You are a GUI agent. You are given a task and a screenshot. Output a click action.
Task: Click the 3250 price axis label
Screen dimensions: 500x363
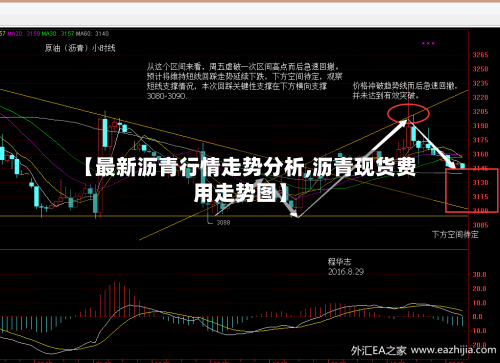click(480, 69)
